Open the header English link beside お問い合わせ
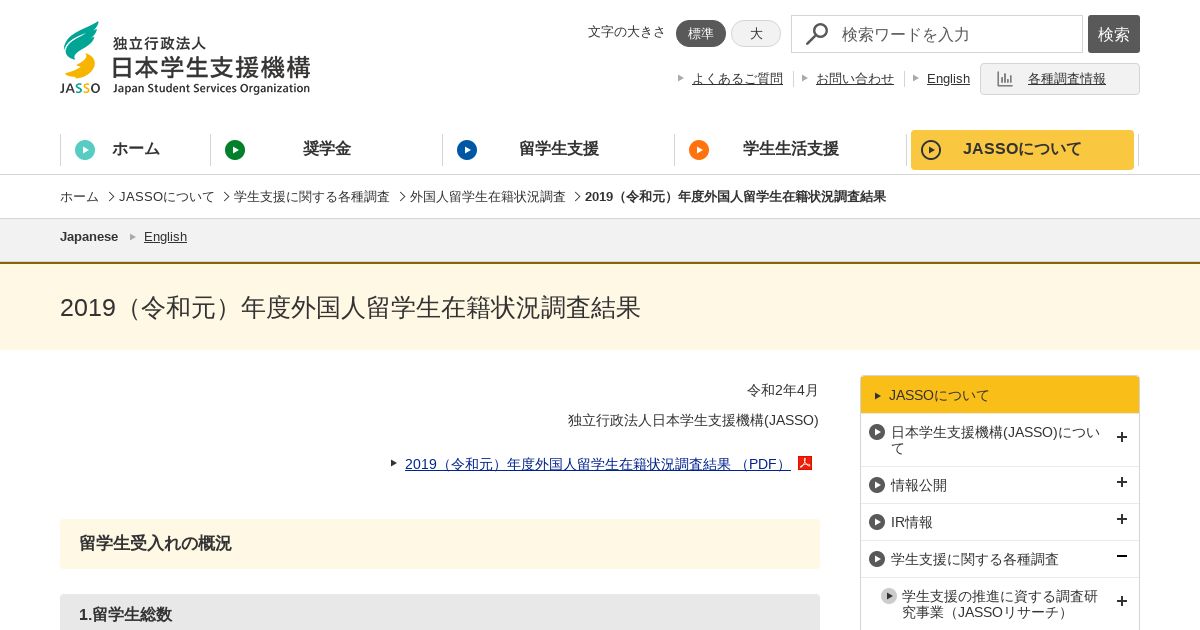 click(948, 79)
